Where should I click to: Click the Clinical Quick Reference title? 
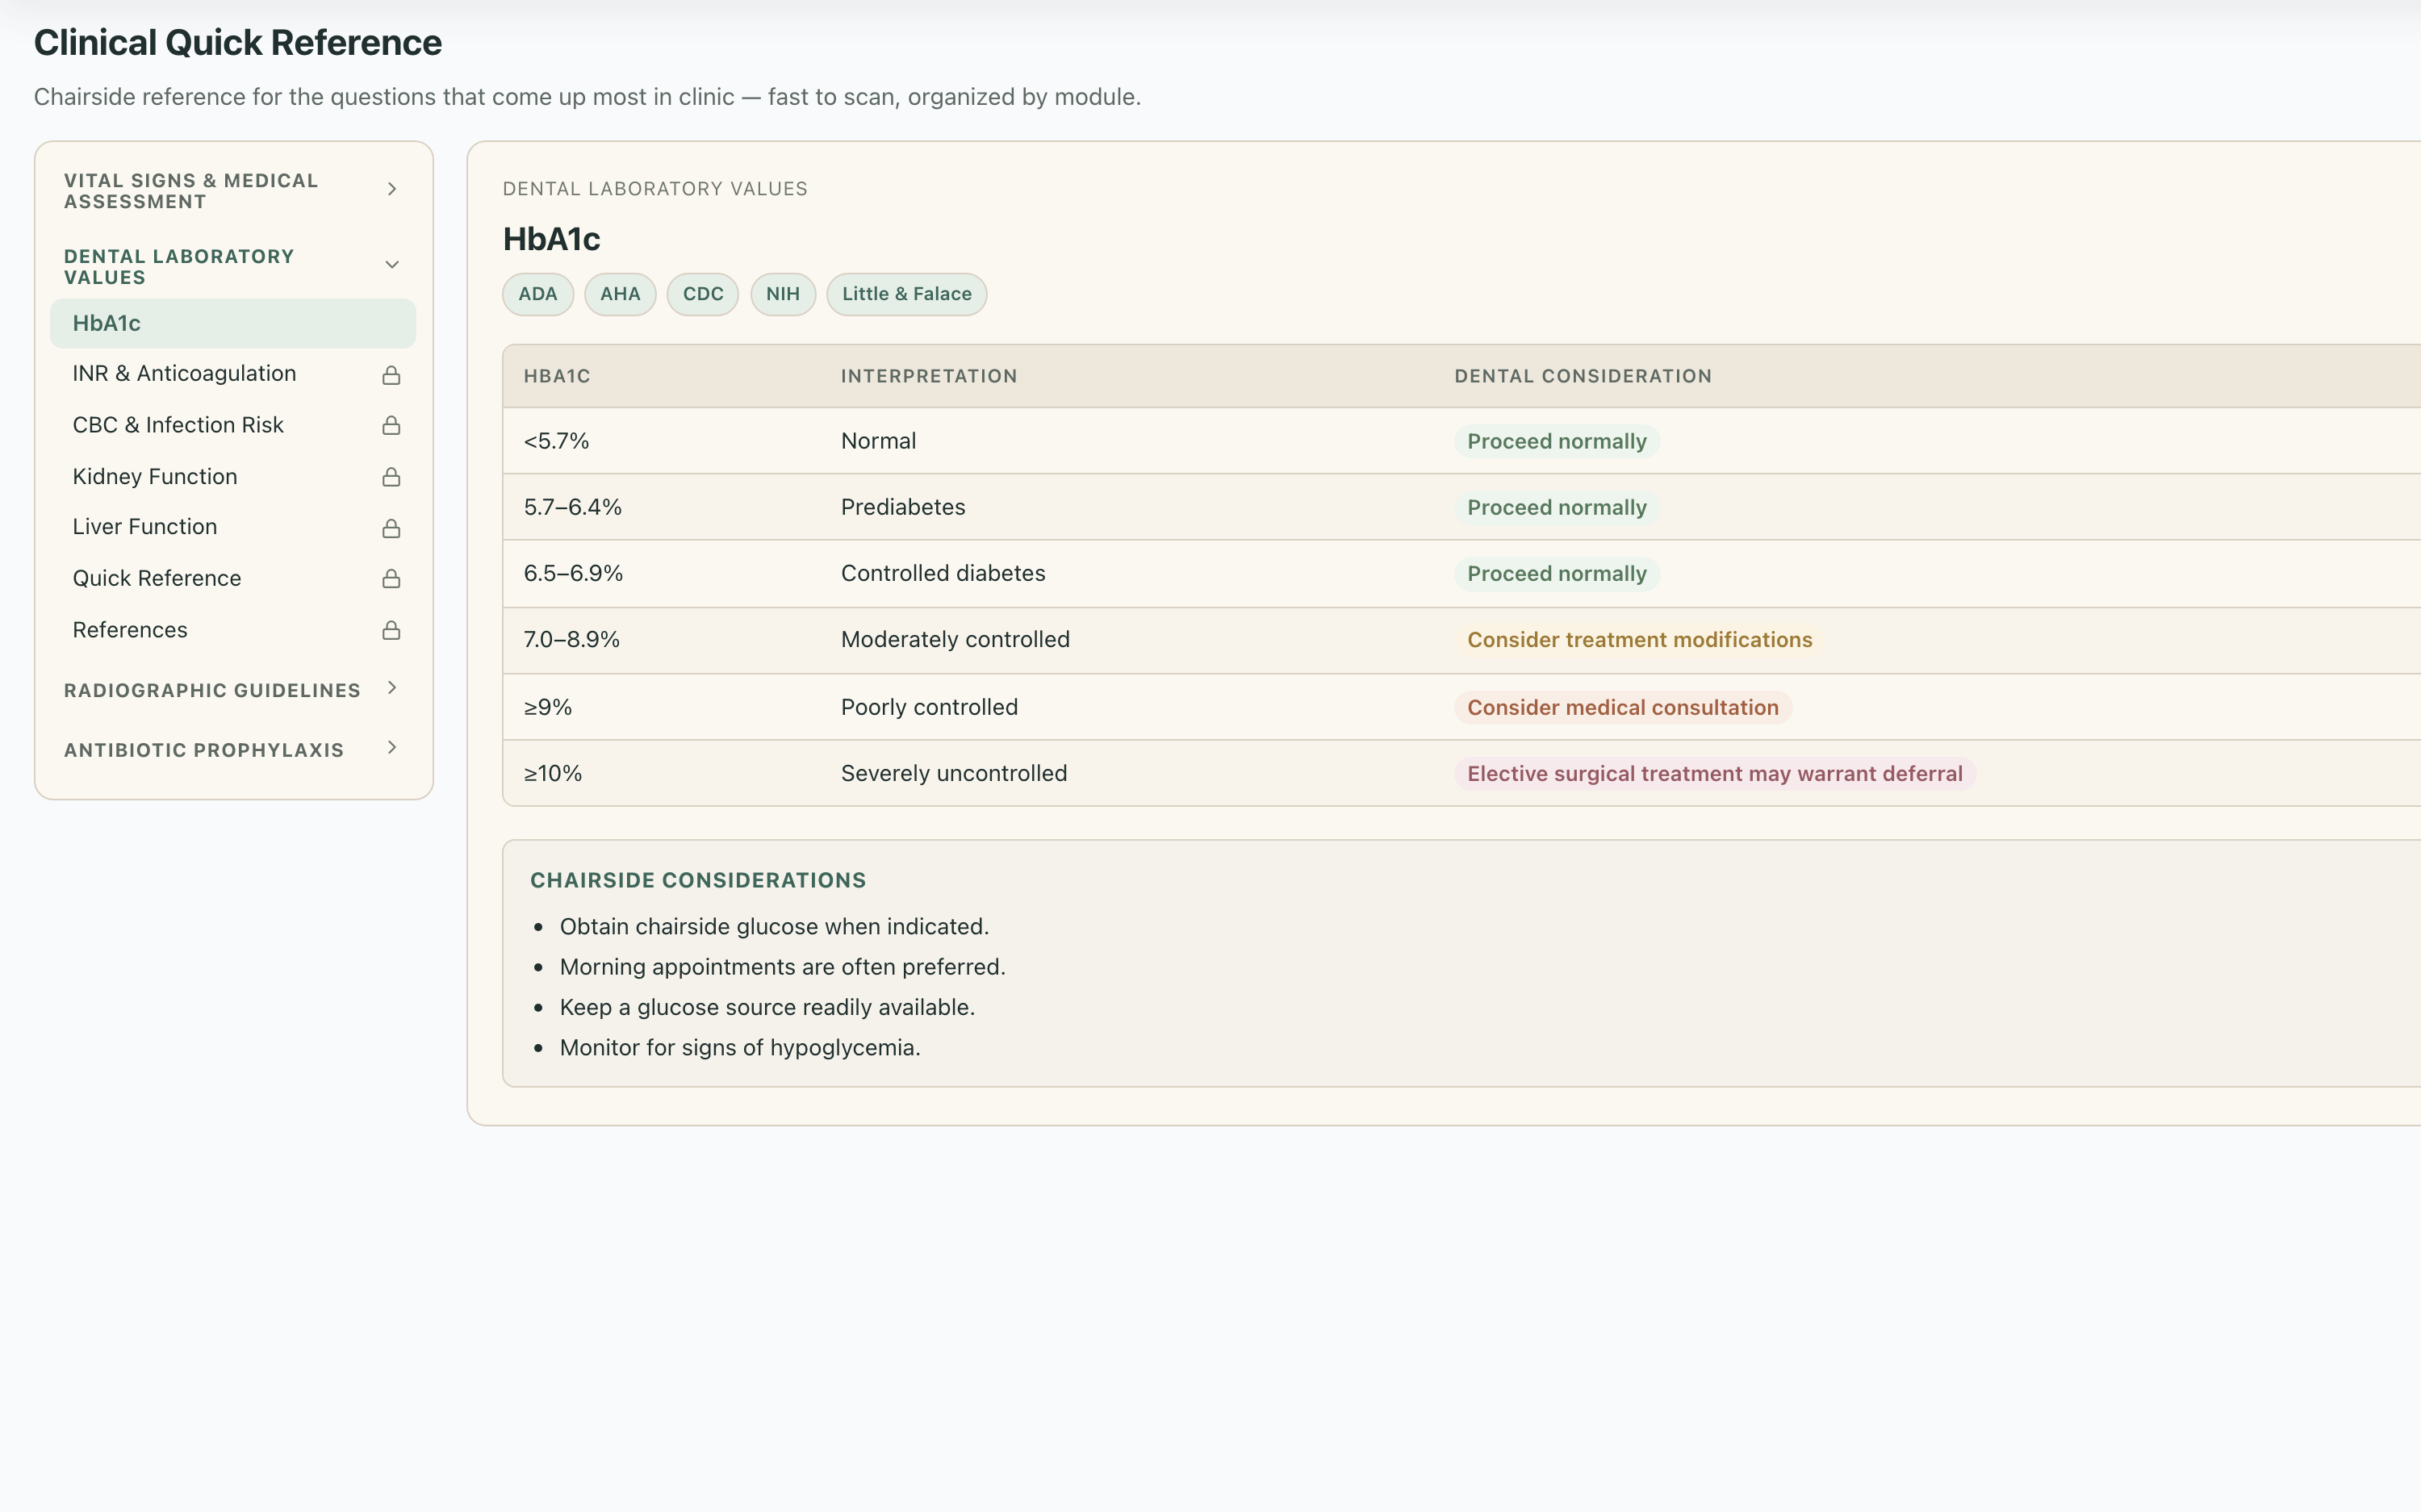[238, 43]
